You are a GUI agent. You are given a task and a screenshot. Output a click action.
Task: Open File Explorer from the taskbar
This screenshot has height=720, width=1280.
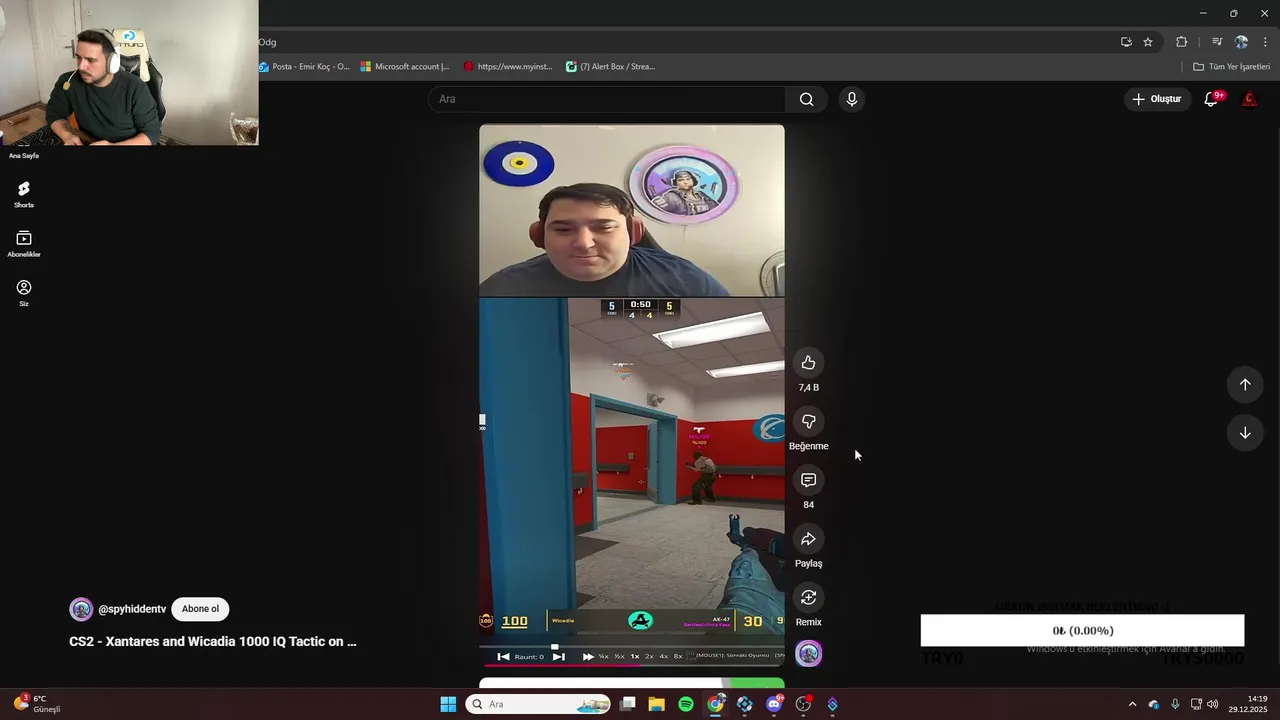click(656, 705)
